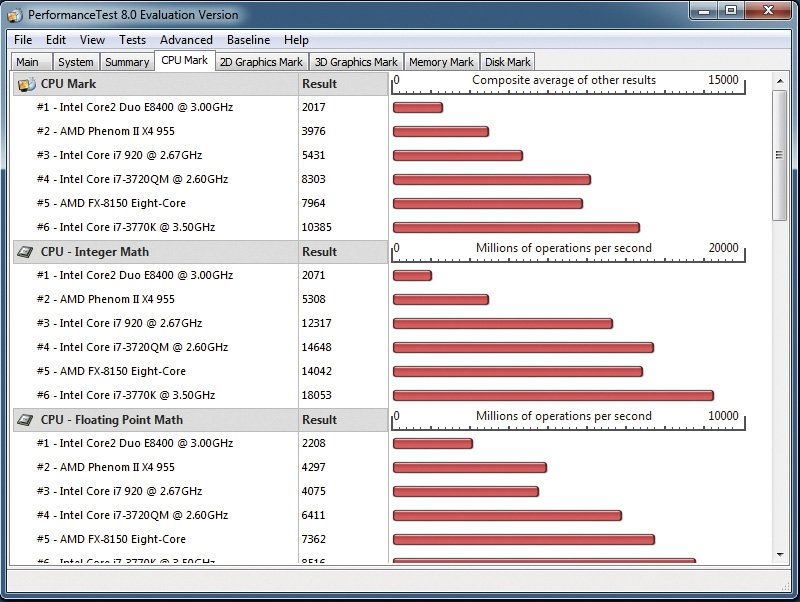800x602 pixels.
Task: Click the CPU - Floating Point Math header
Action: tap(155, 420)
